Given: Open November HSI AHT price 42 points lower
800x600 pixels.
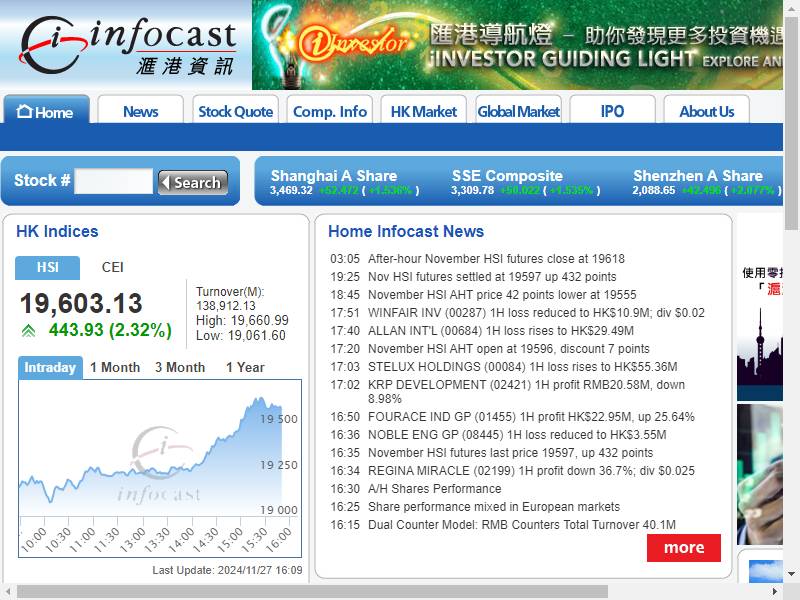Looking at the screenshot, I should click(503, 294).
